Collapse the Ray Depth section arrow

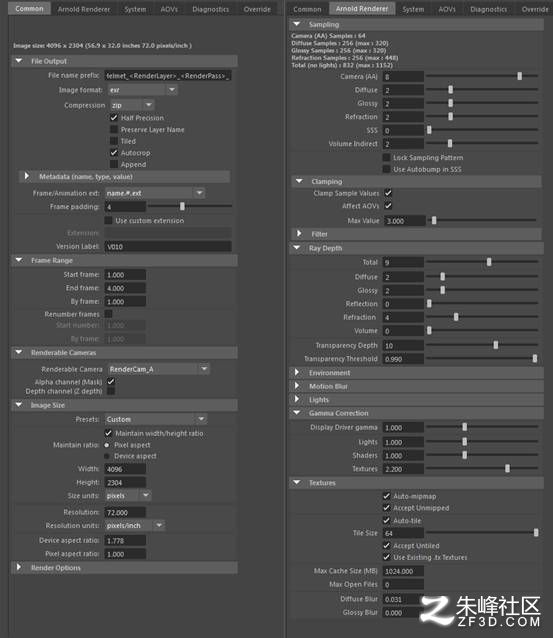[x=297, y=247]
